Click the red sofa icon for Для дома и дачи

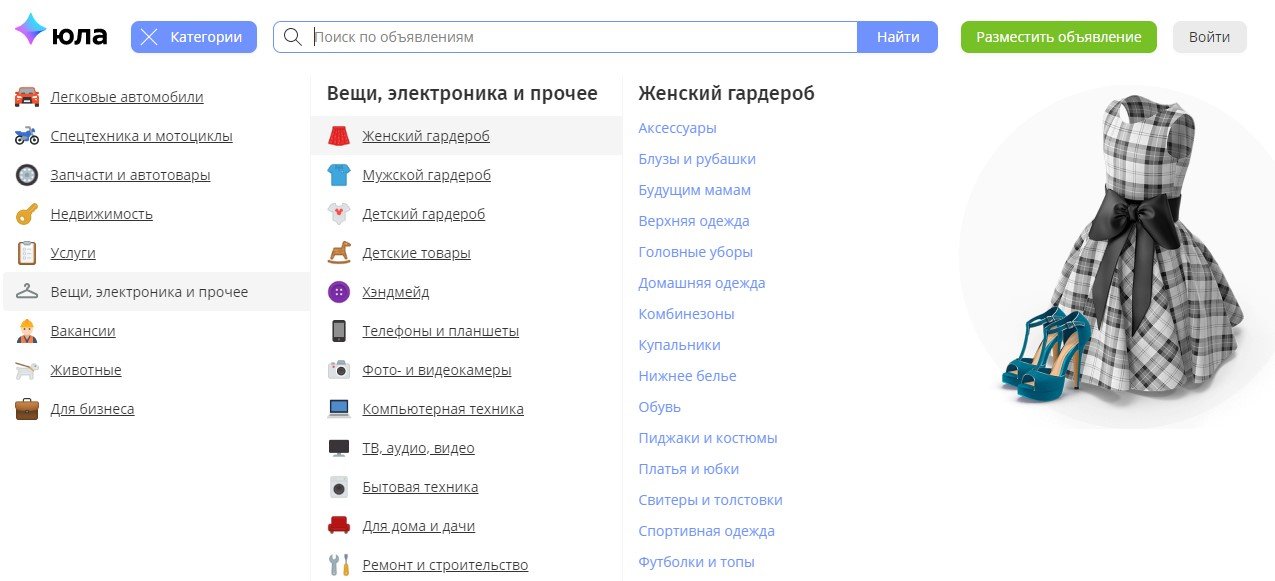pyautogui.click(x=339, y=526)
